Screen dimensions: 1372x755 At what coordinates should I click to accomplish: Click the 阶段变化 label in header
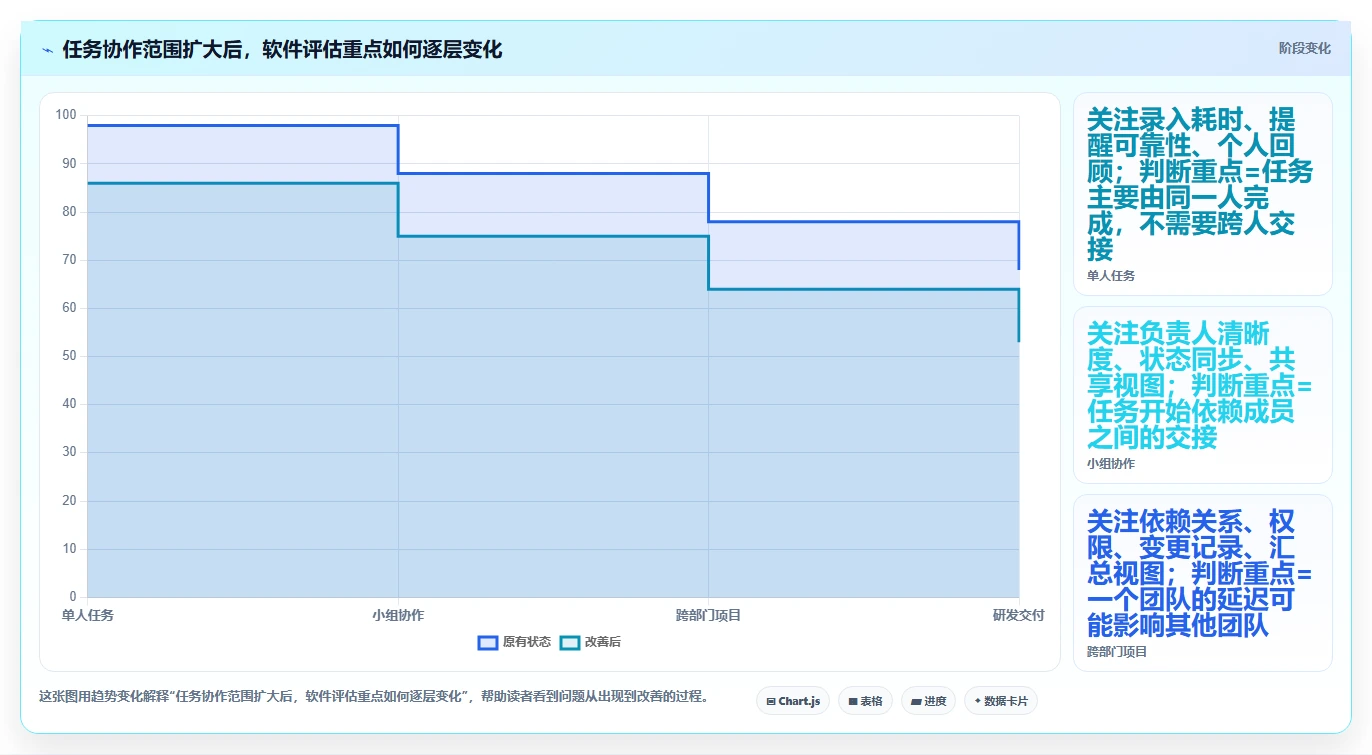[x=1304, y=48]
